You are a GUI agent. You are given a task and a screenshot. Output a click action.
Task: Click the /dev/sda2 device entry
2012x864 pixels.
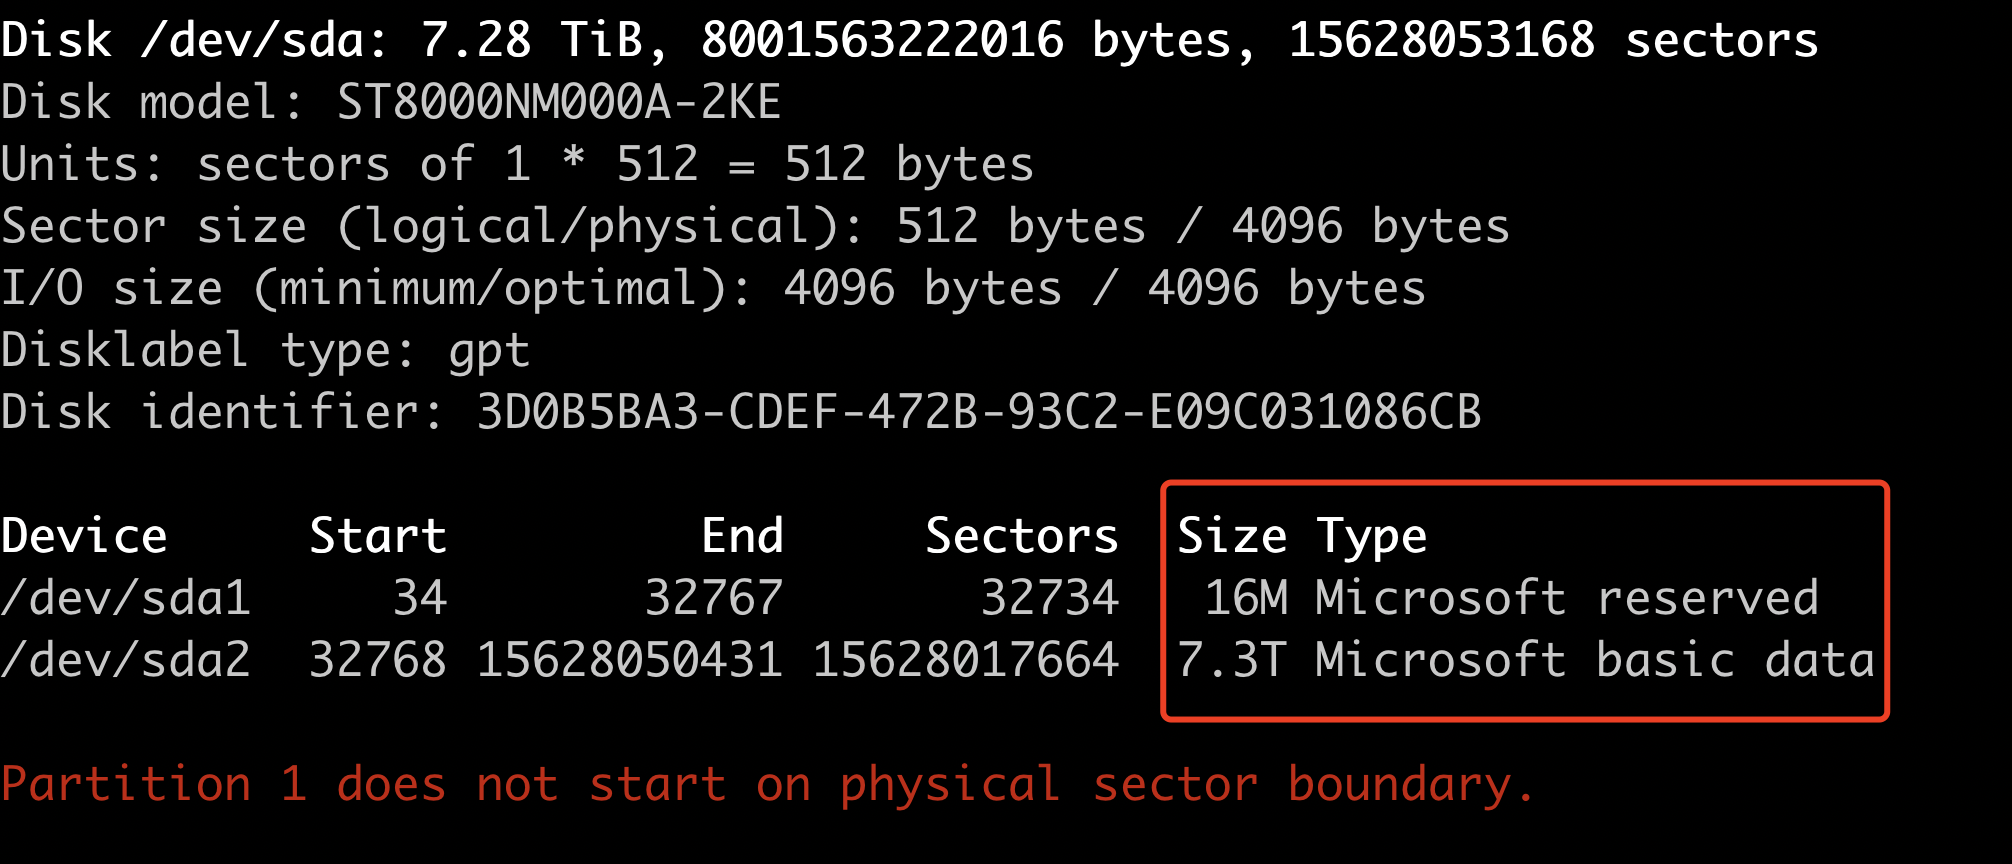[x=126, y=660]
